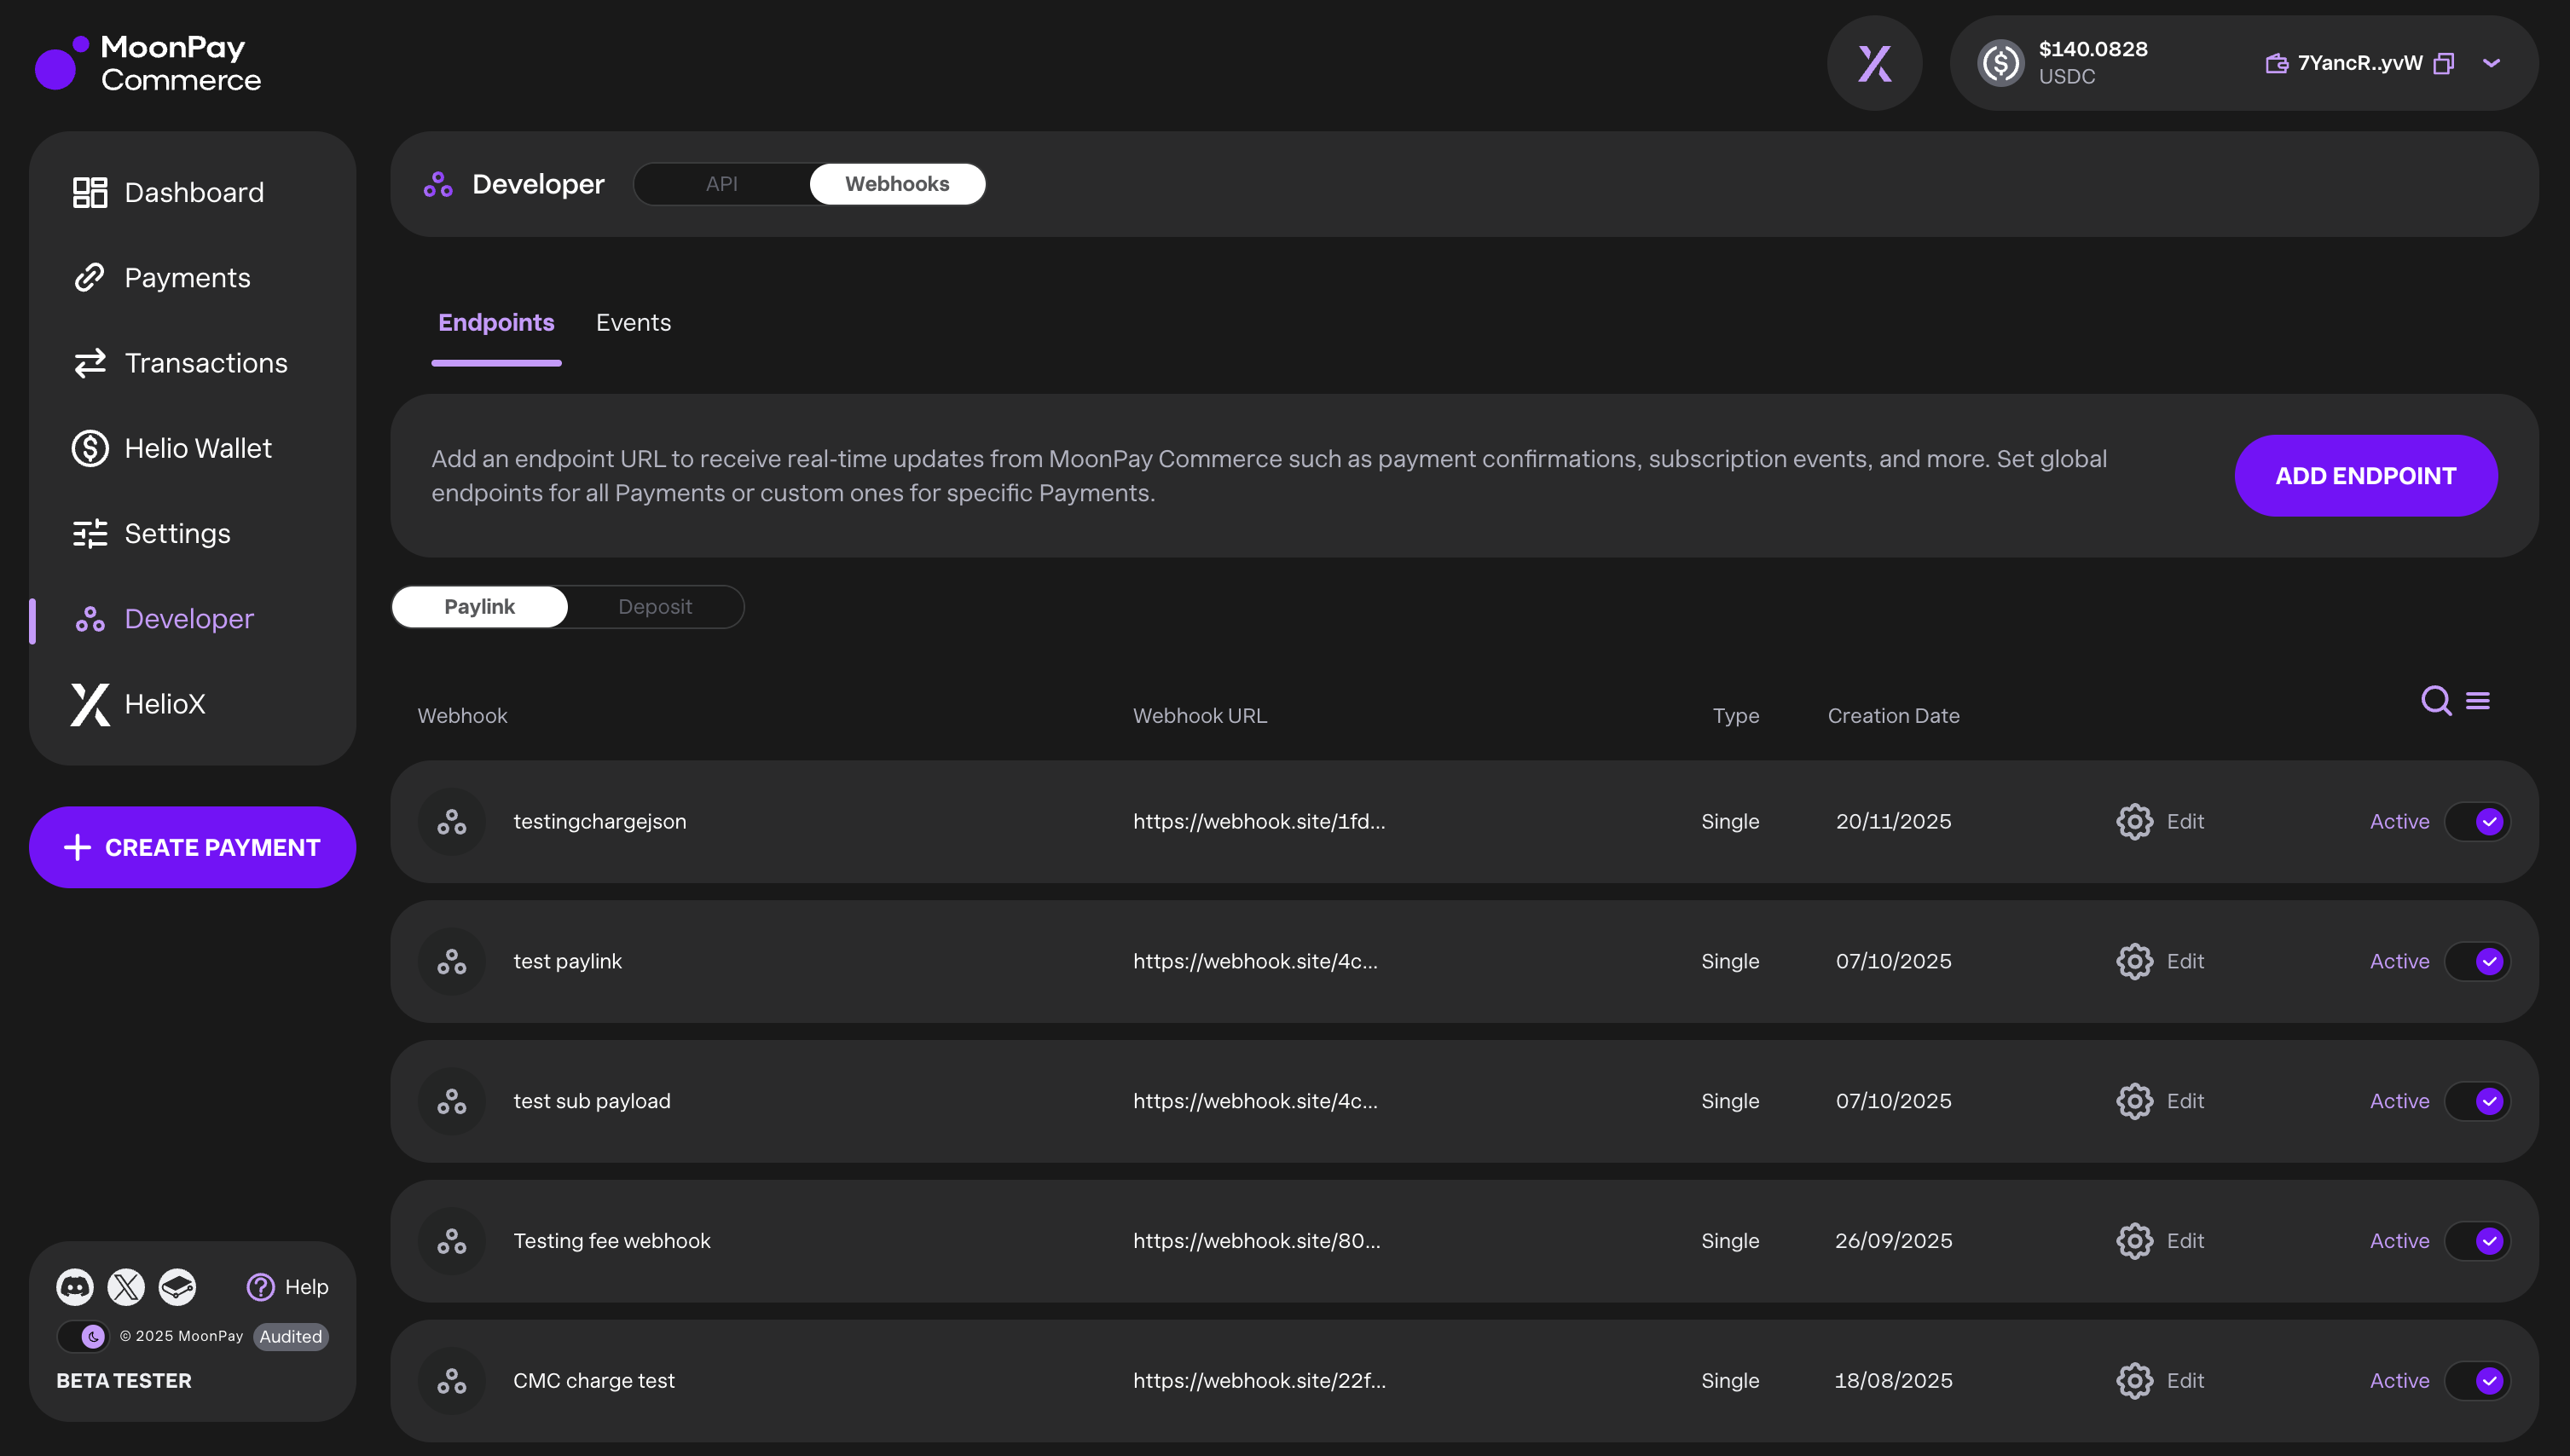
Task: Open the webhook search icon
Action: pyautogui.click(x=2435, y=700)
